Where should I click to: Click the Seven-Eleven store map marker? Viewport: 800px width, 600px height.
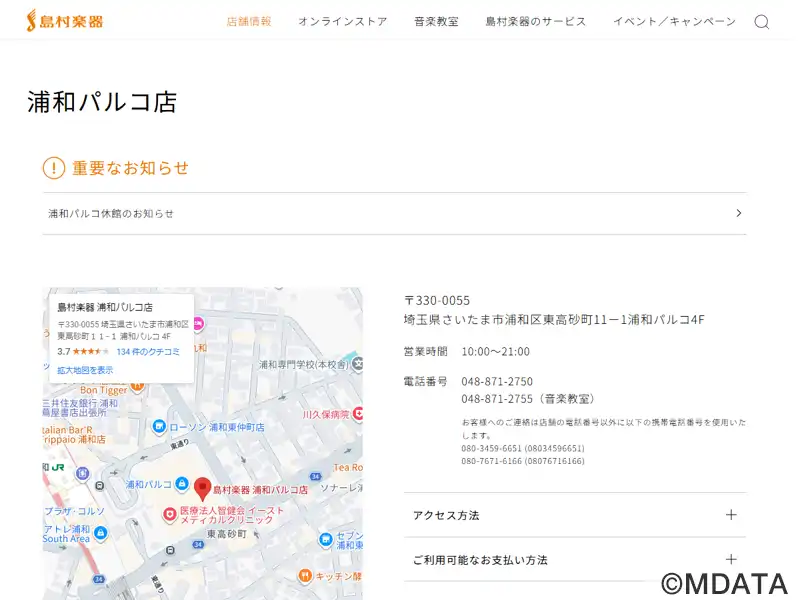(325, 540)
